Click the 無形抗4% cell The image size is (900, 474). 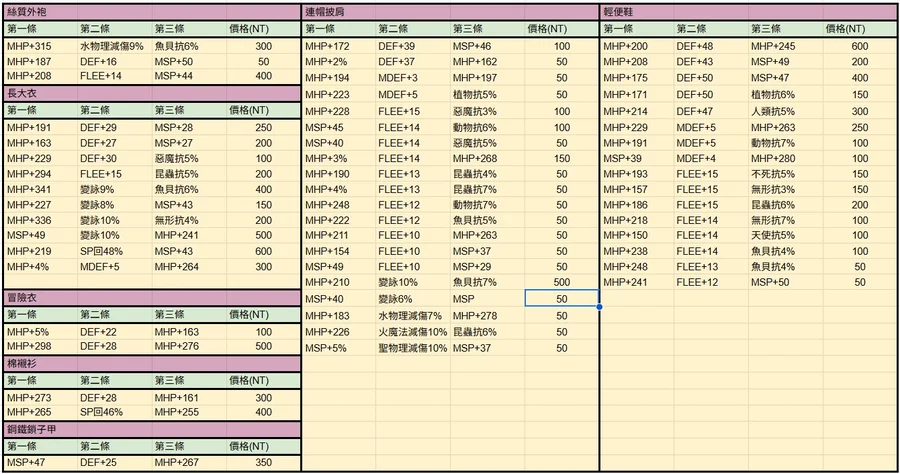tap(189, 220)
